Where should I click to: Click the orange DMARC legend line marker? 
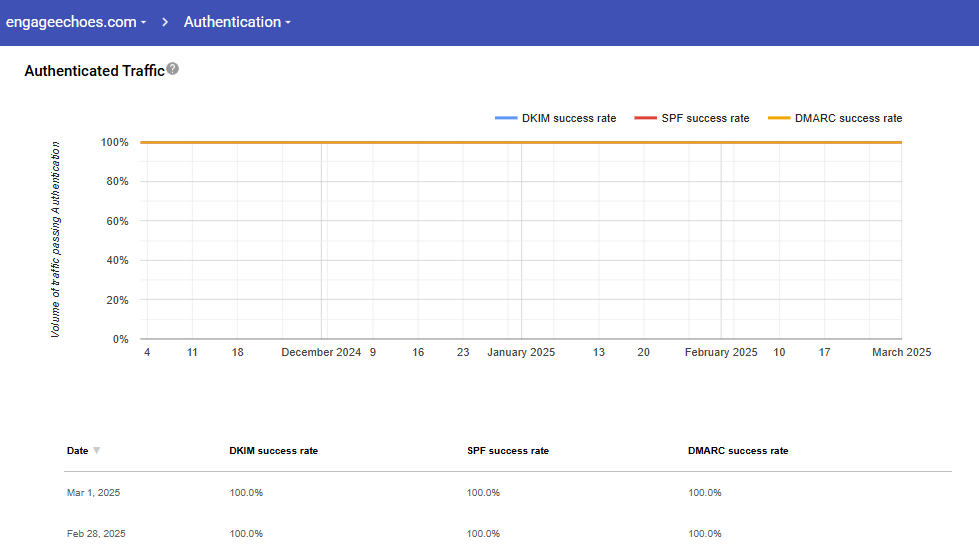coord(779,118)
